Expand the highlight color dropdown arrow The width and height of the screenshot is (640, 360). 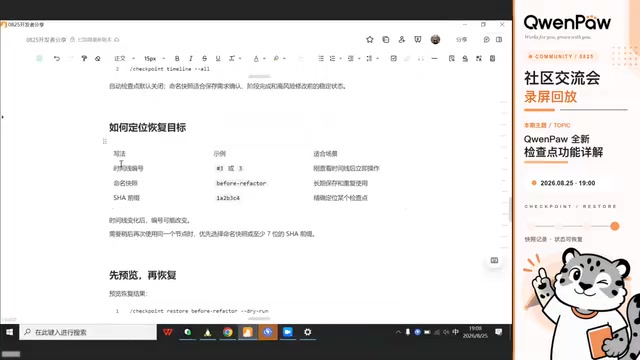284,59
